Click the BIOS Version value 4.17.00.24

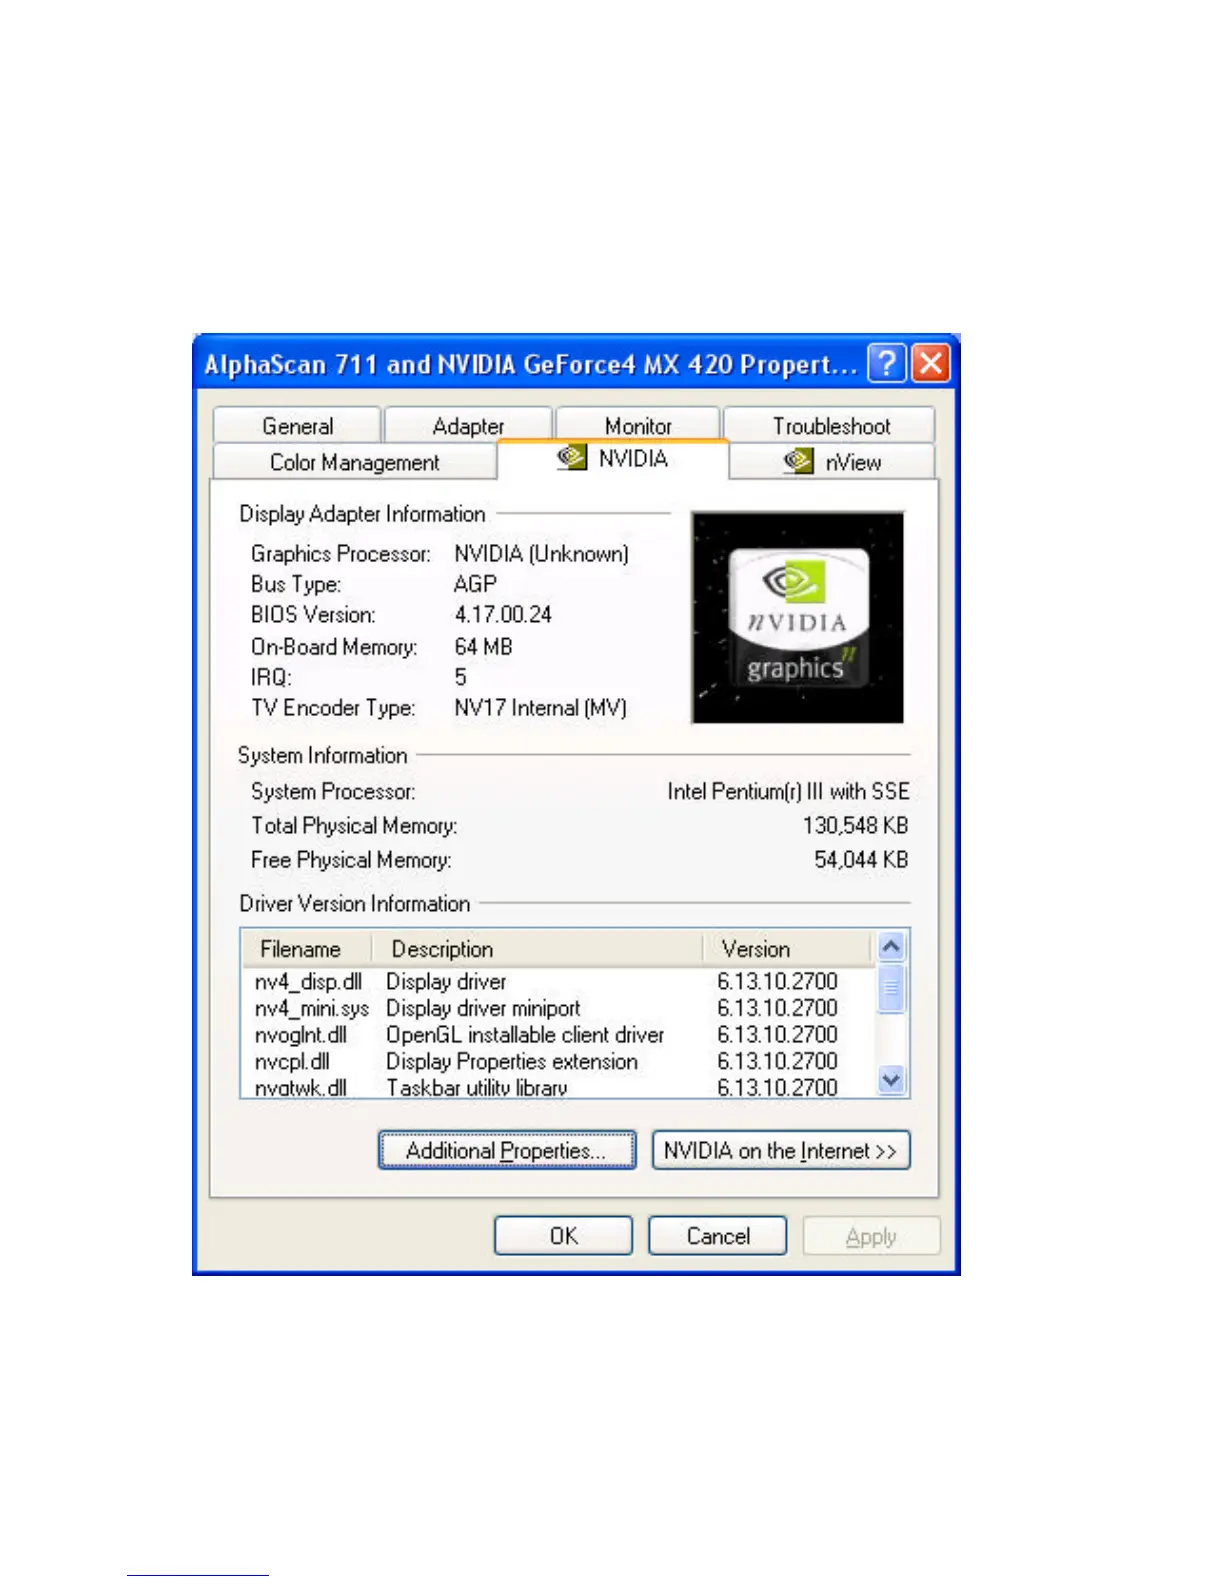pos(503,614)
